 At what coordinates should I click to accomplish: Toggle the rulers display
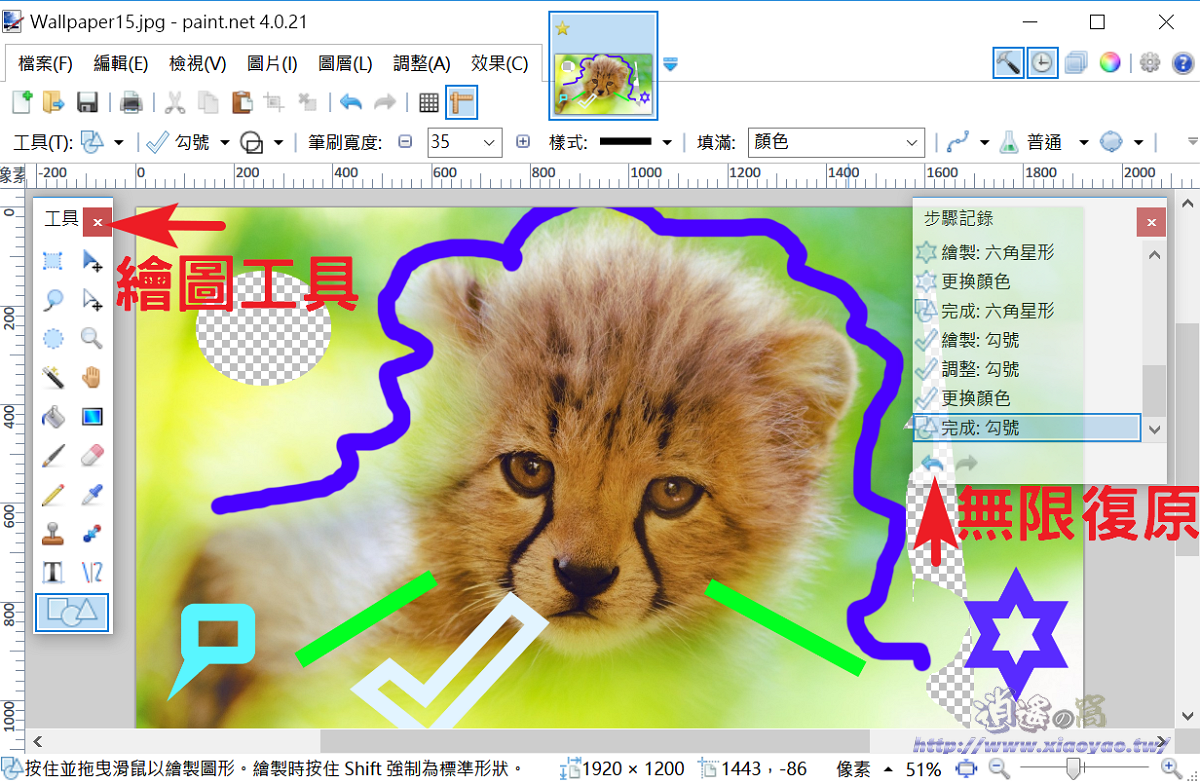pos(461,102)
